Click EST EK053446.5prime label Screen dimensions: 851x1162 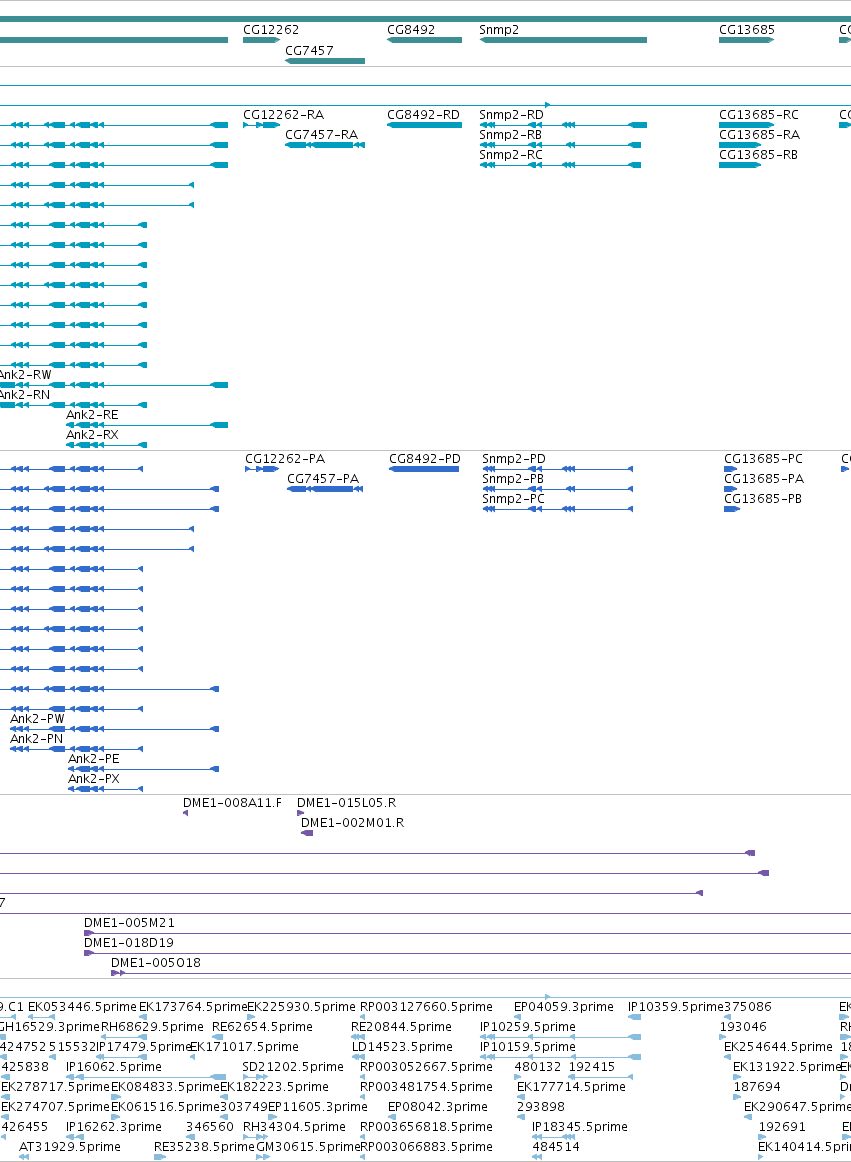point(82,1007)
